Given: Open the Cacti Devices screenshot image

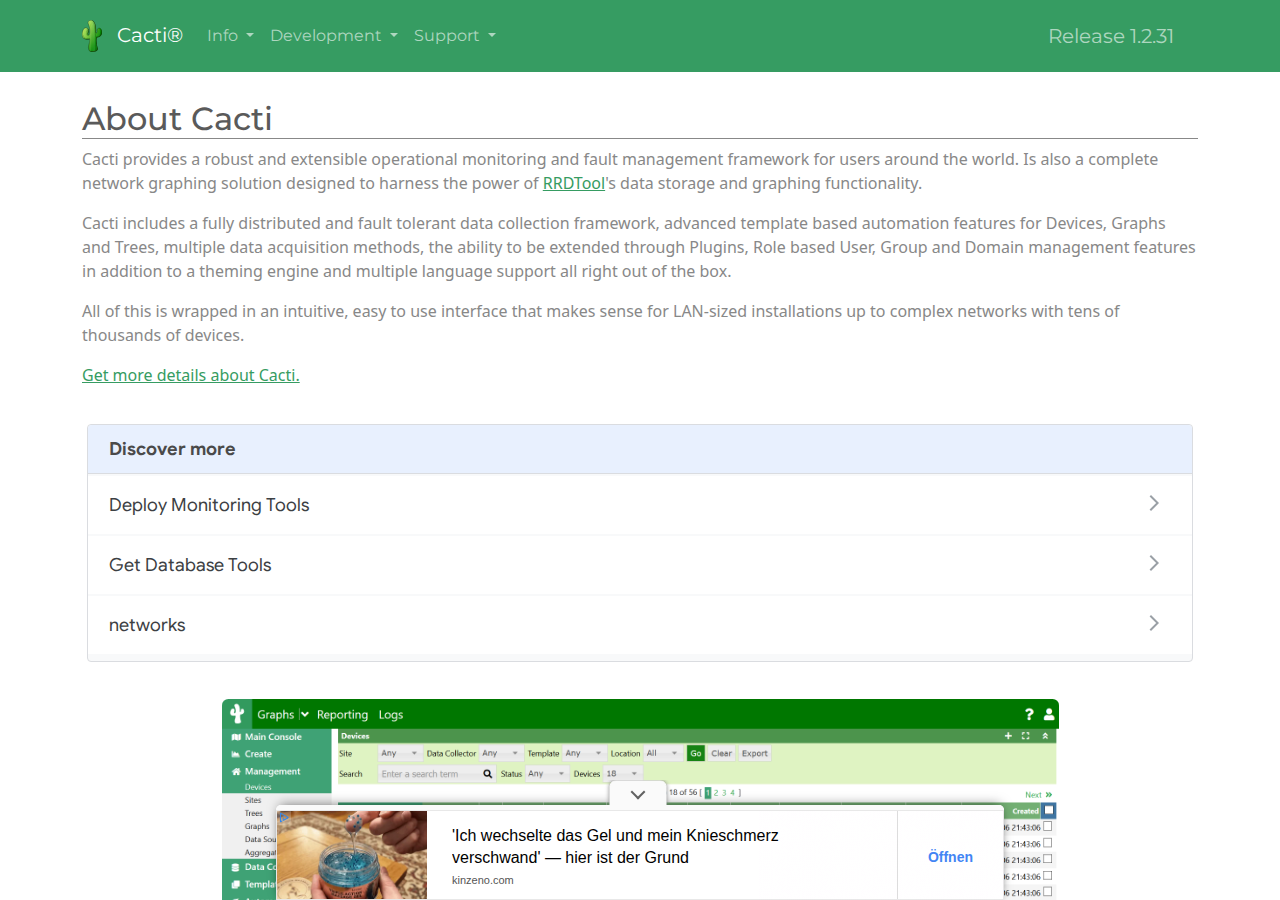Looking at the screenshot, I should tap(640, 799).
